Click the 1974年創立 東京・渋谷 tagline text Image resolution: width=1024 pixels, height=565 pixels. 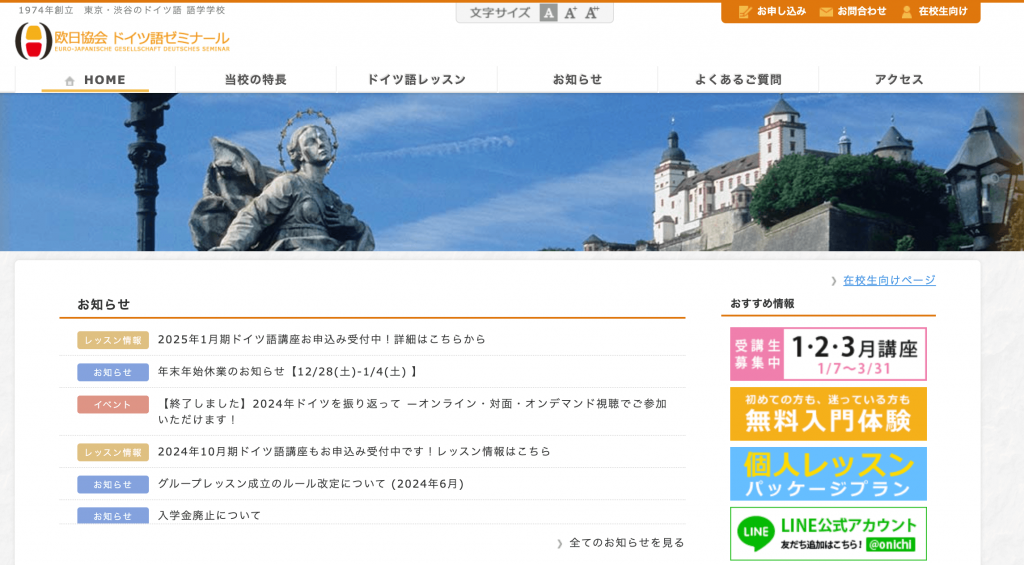coord(121,10)
